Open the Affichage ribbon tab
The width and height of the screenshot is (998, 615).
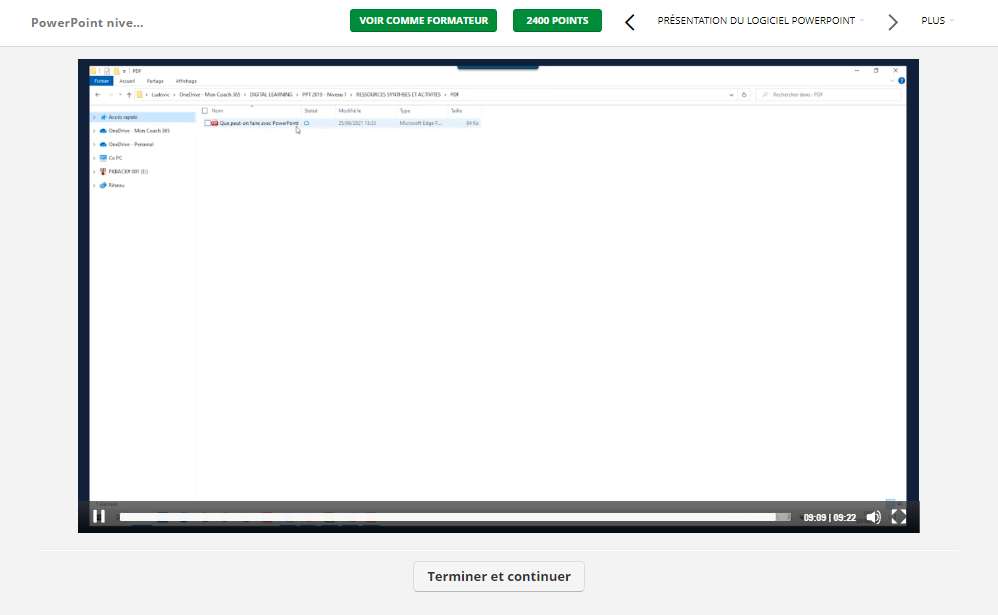click(186, 81)
